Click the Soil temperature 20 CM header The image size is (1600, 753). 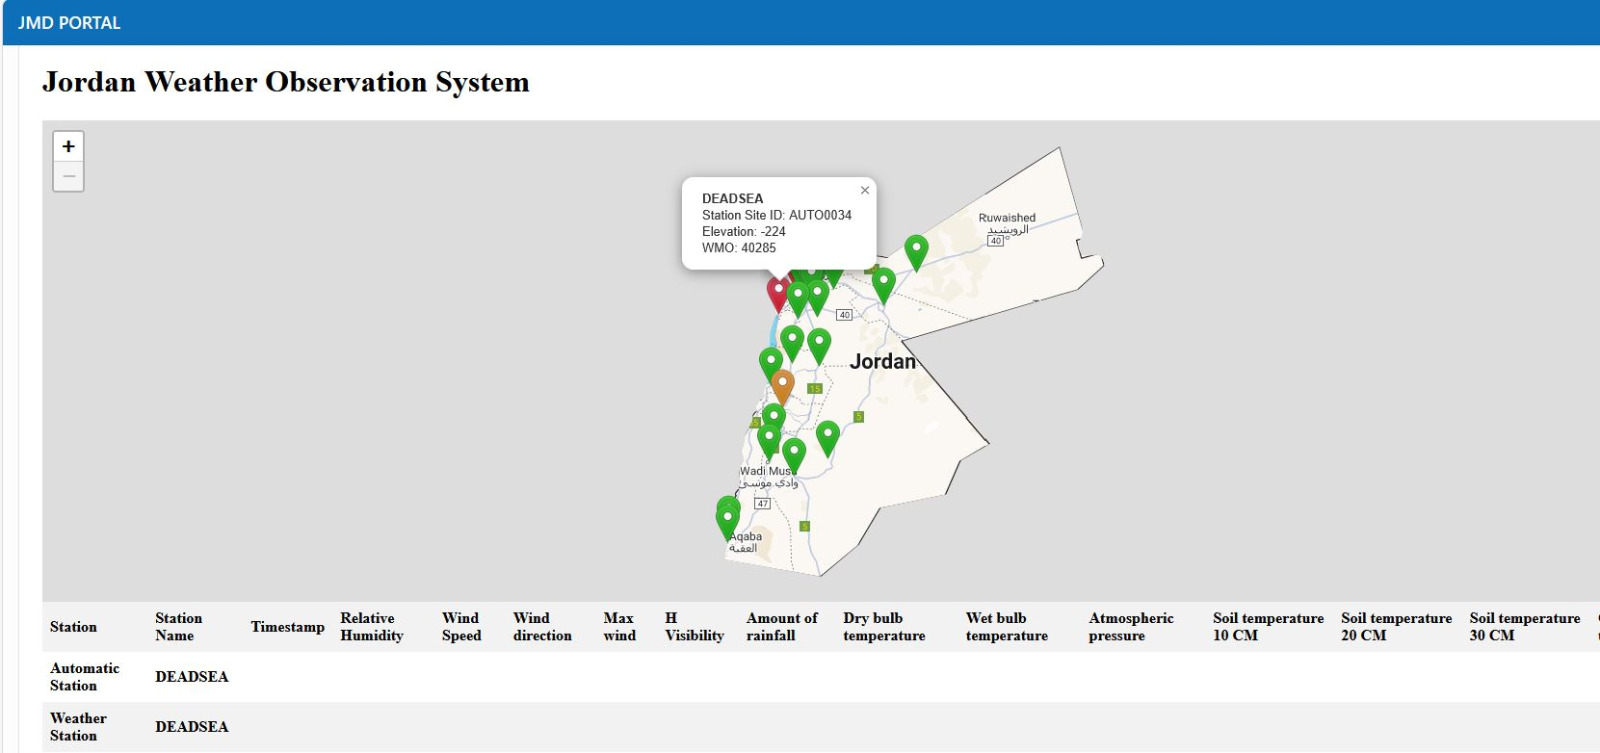point(1396,627)
